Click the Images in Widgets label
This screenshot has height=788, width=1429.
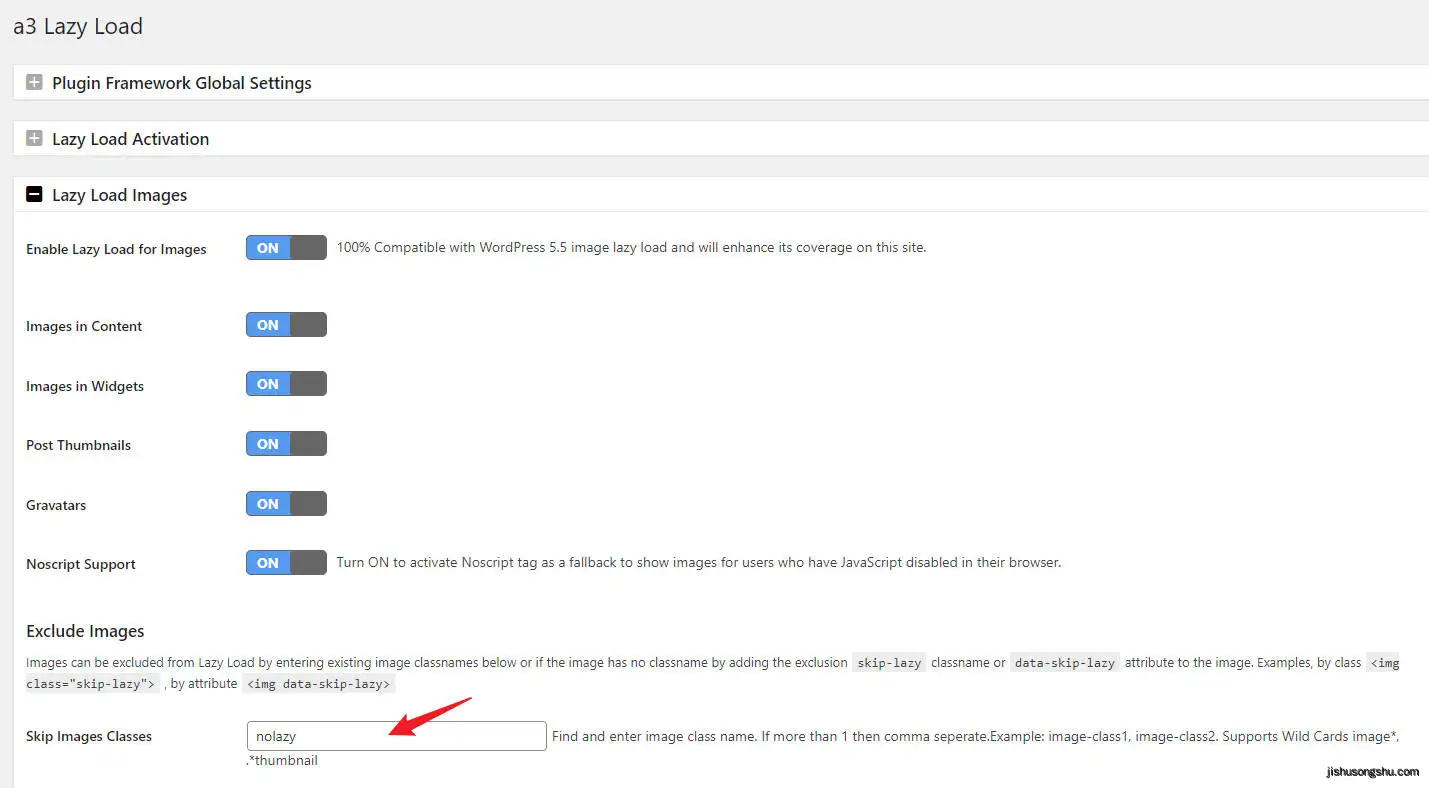(x=85, y=386)
